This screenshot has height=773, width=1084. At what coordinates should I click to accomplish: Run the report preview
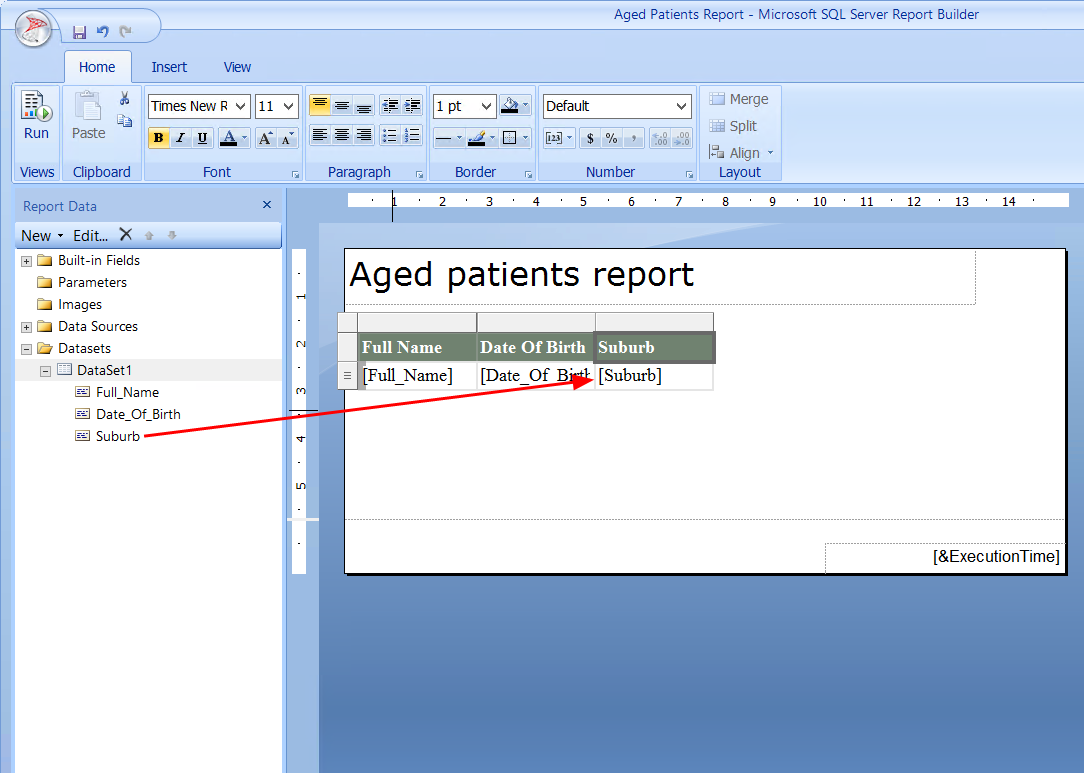click(36, 115)
